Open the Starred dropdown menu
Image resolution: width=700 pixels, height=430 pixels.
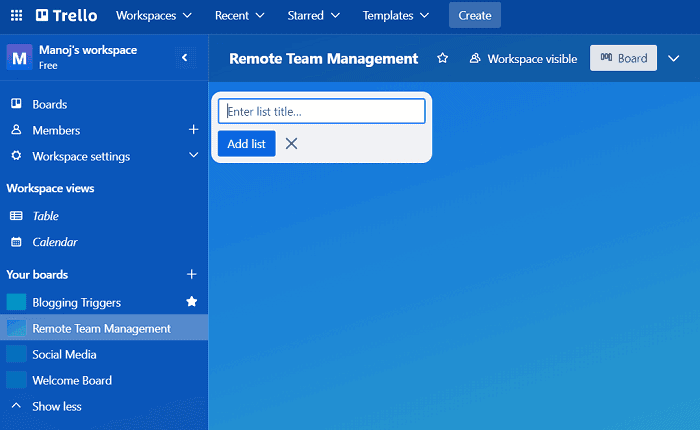313,16
